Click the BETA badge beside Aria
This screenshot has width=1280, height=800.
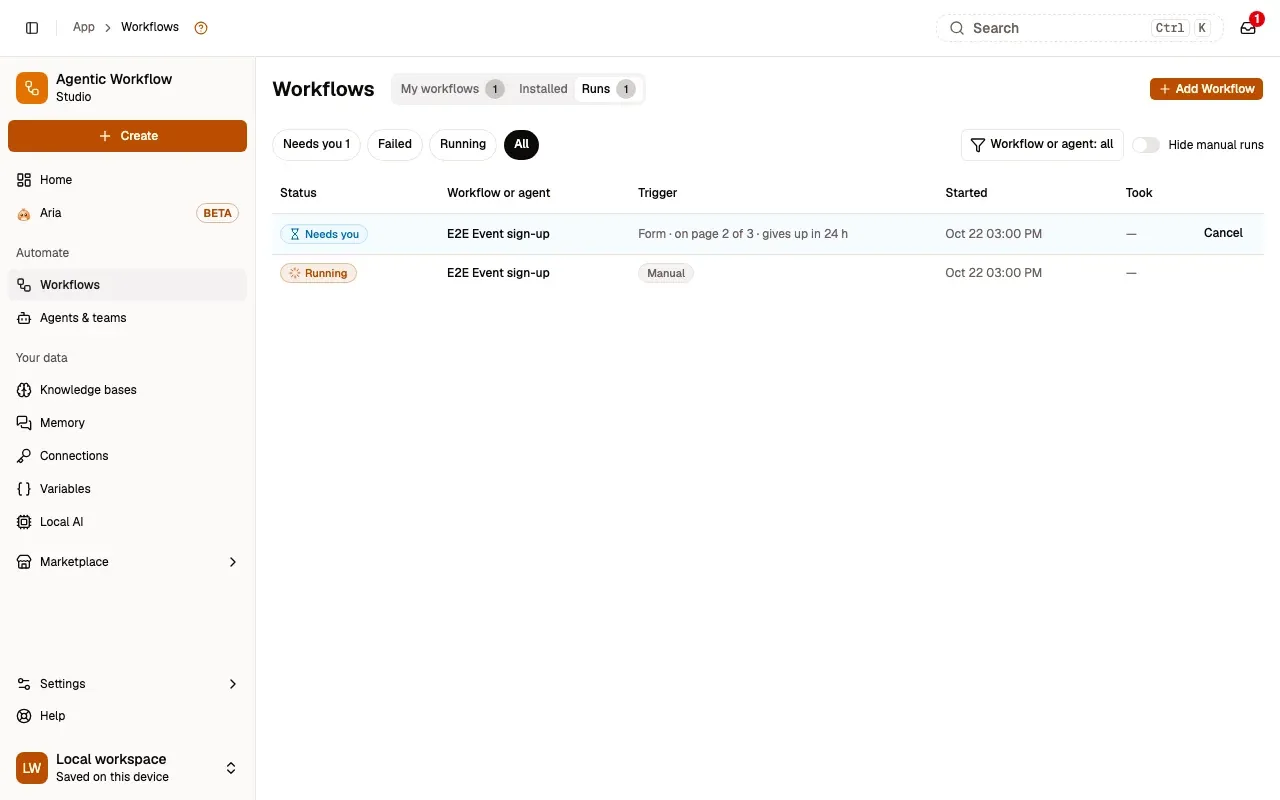click(217, 213)
